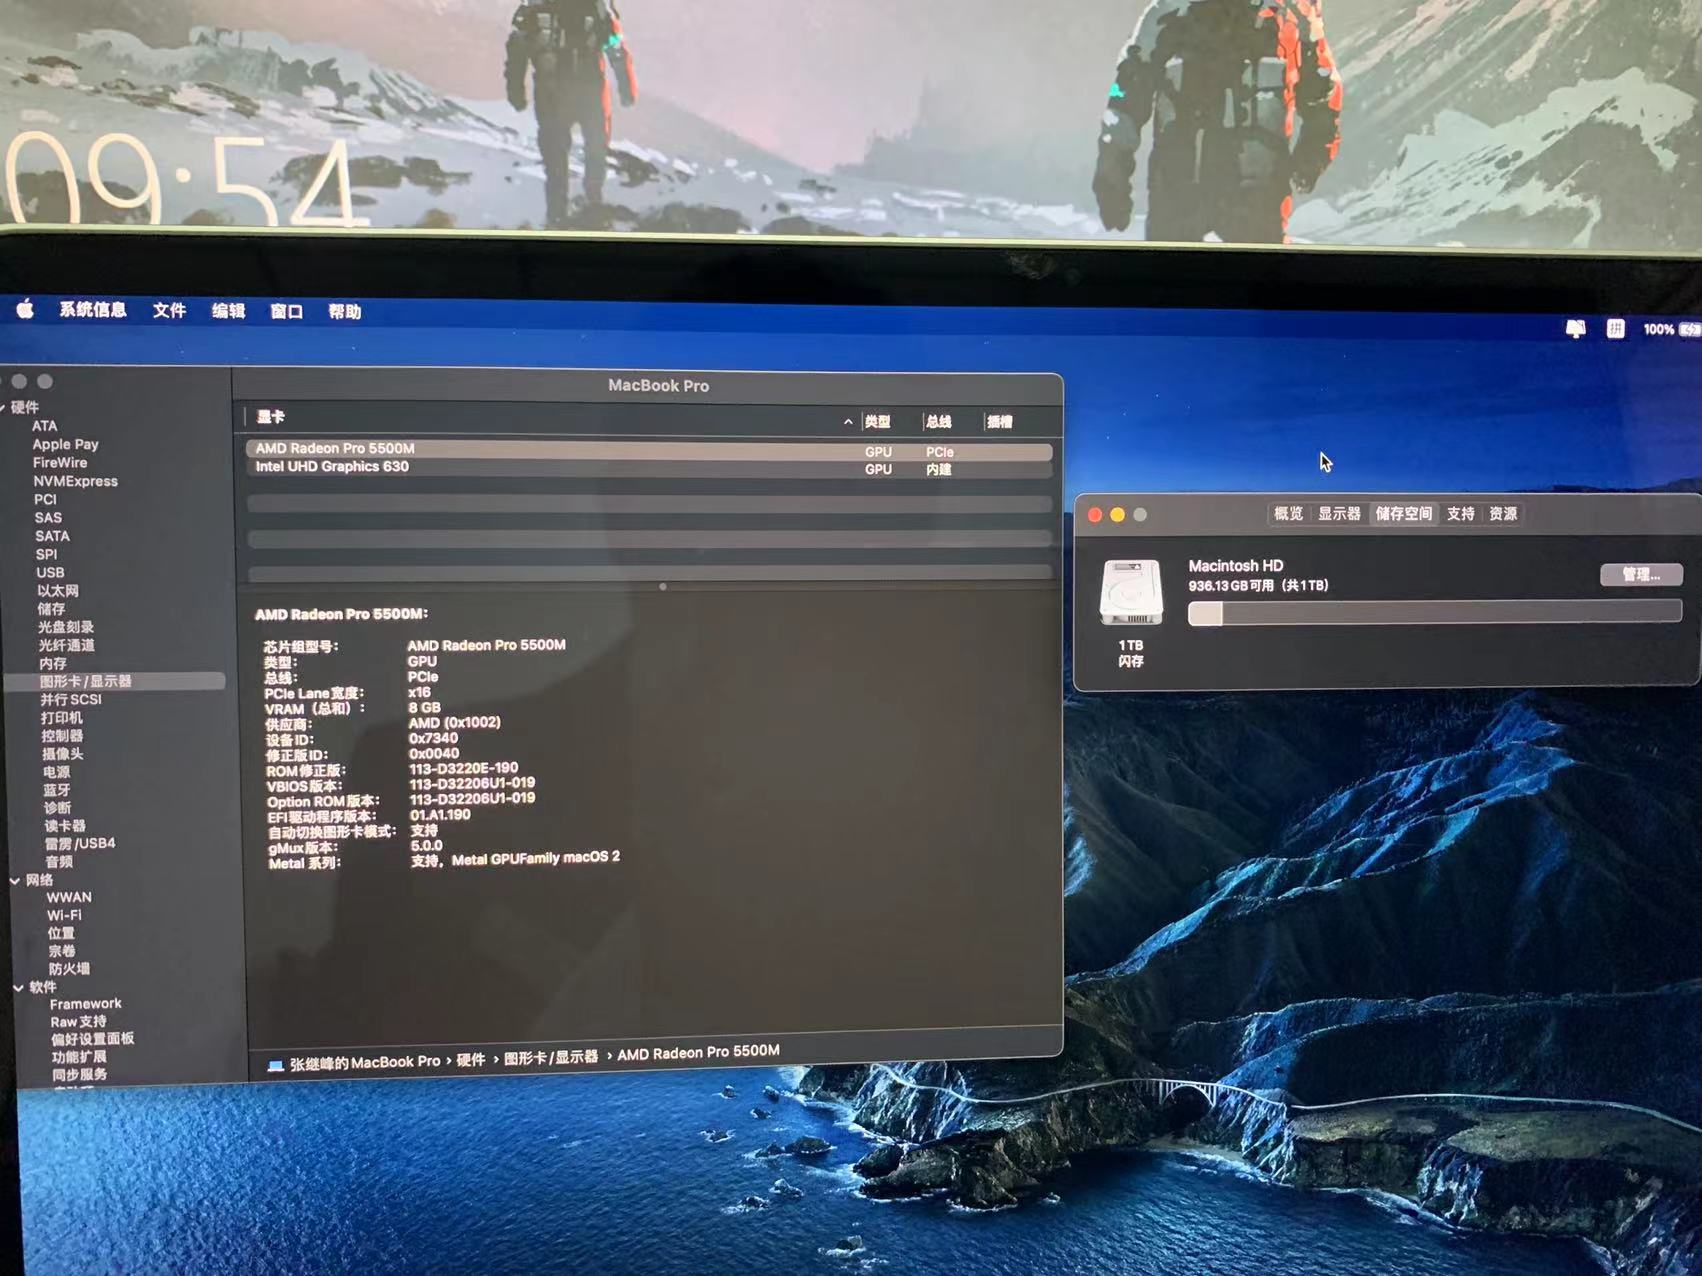Select USB in the sidebar

pyautogui.click(x=50, y=572)
